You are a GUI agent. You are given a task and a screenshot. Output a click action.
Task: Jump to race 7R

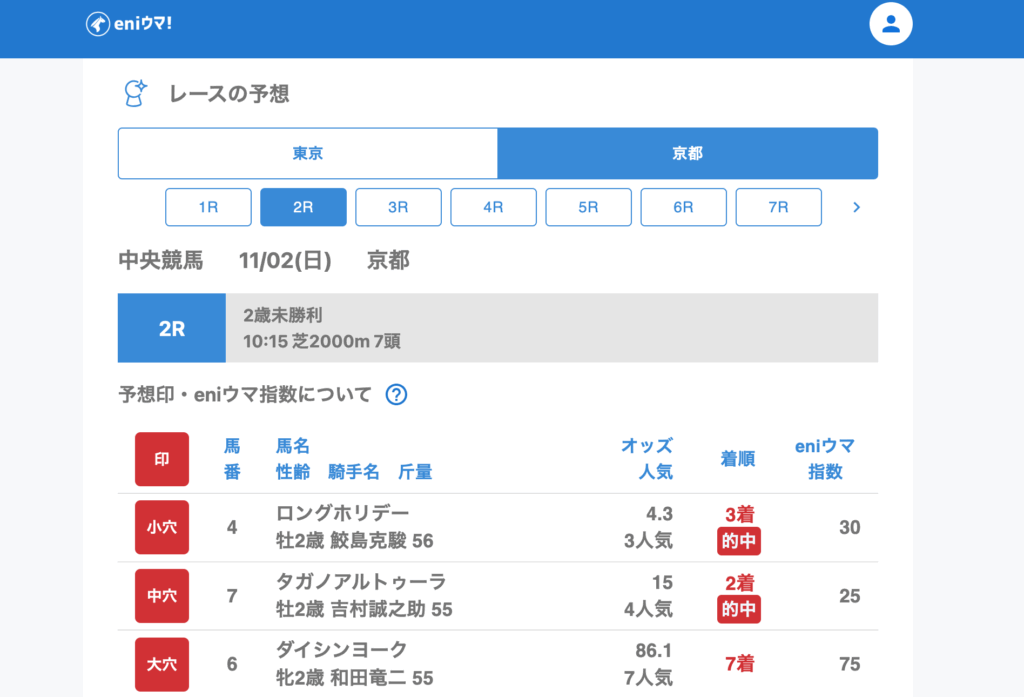778,207
